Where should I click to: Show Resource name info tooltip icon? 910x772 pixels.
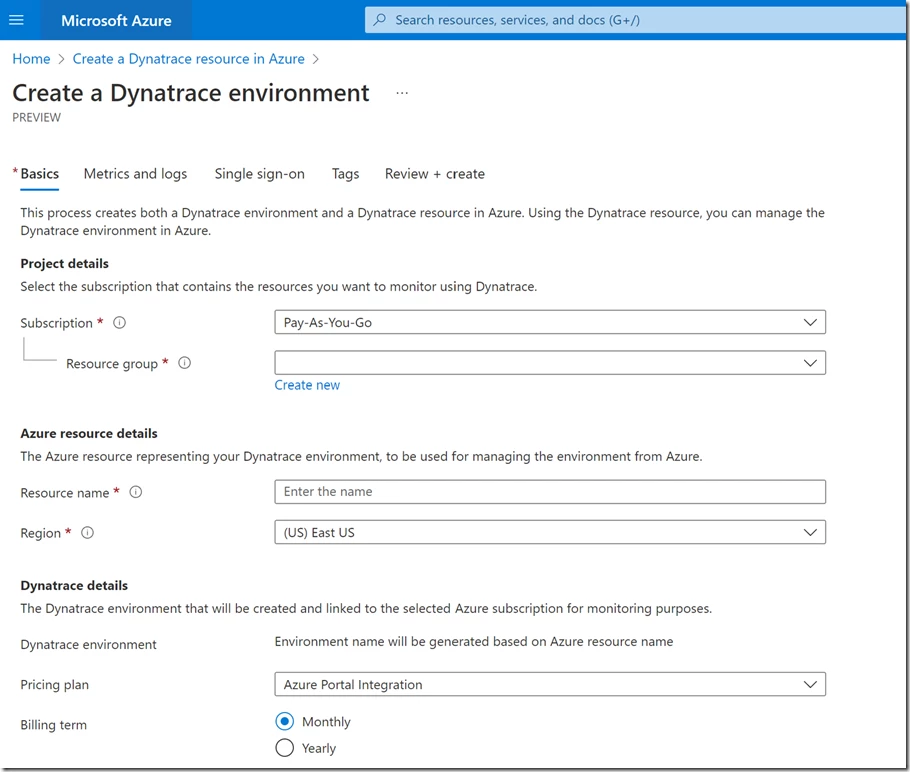pyautogui.click(x=136, y=492)
